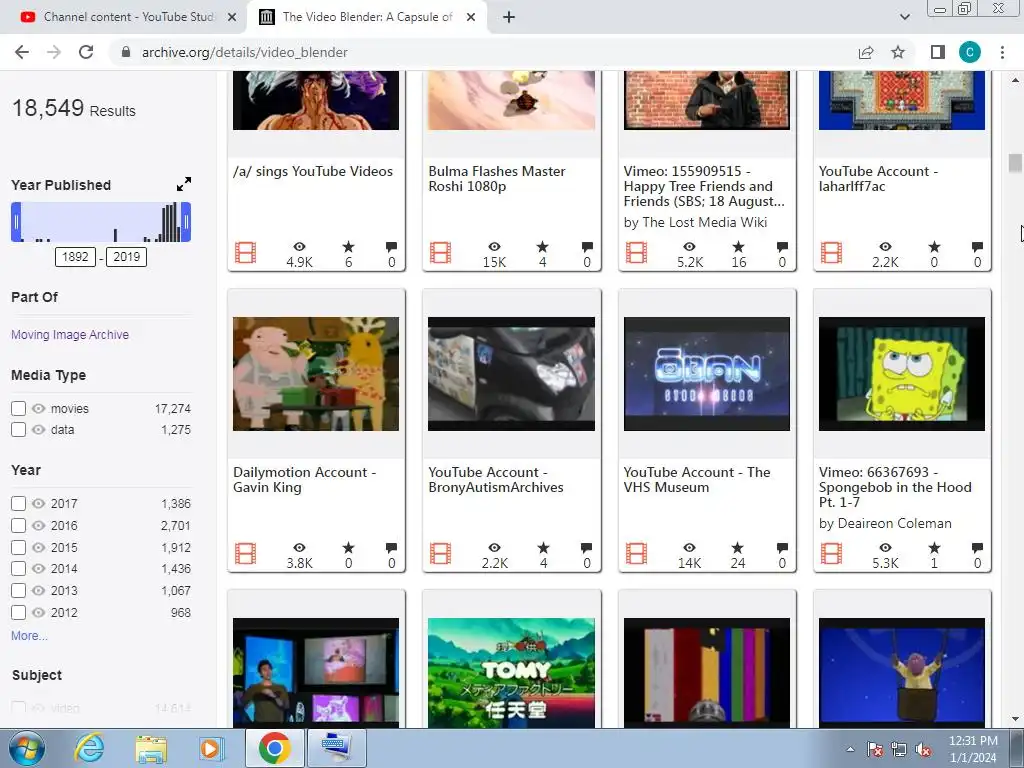Open Windows Media Player from the taskbar

click(211, 748)
